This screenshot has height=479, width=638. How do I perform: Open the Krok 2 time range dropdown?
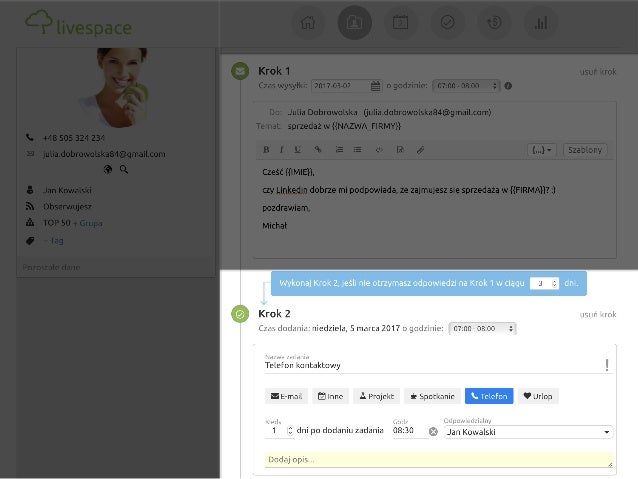tap(482, 328)
